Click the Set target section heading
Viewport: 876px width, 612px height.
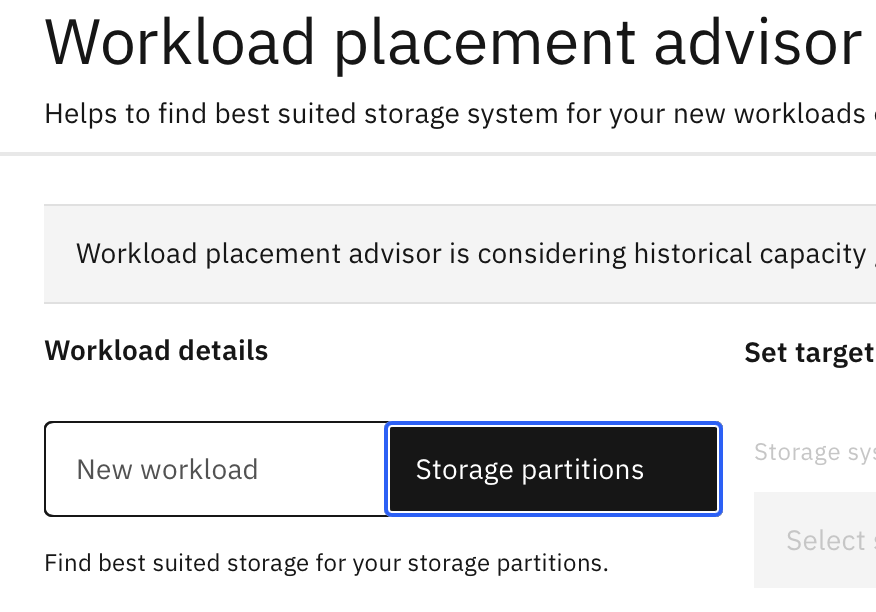tap(809, 353)
